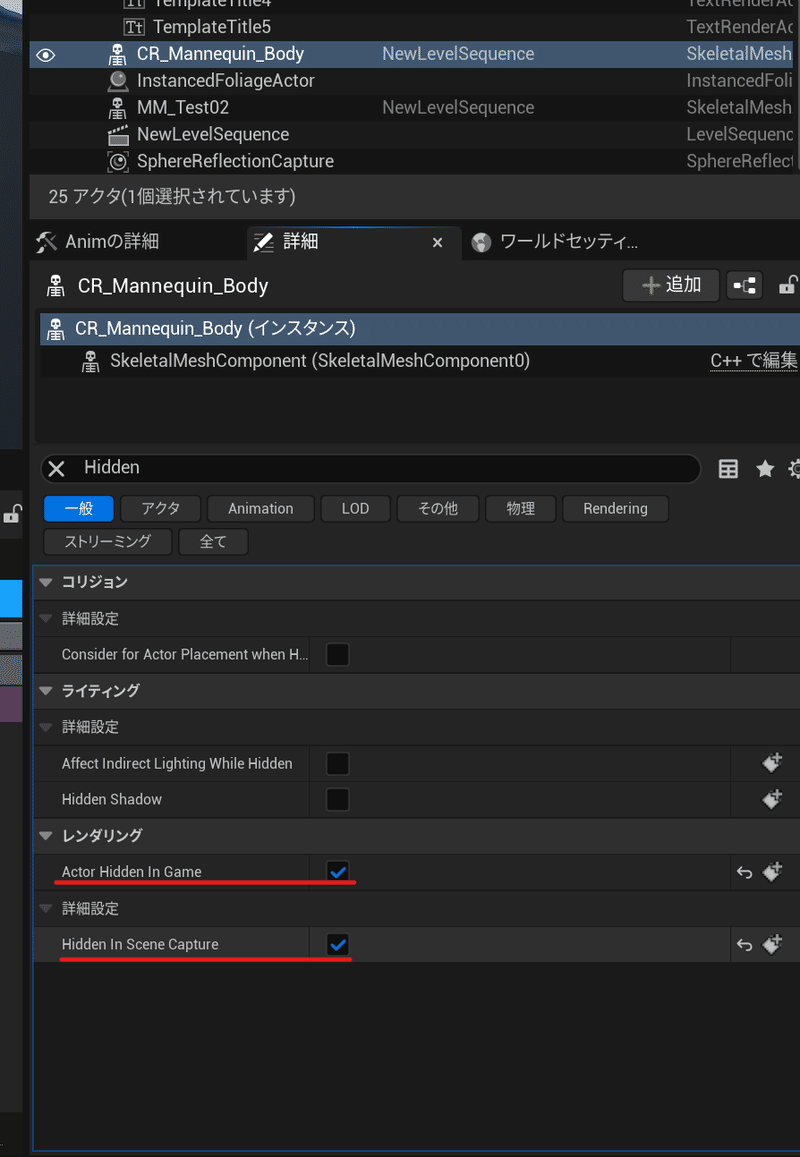Click the SphereReflectionCapture actor icon

[118, 161]
